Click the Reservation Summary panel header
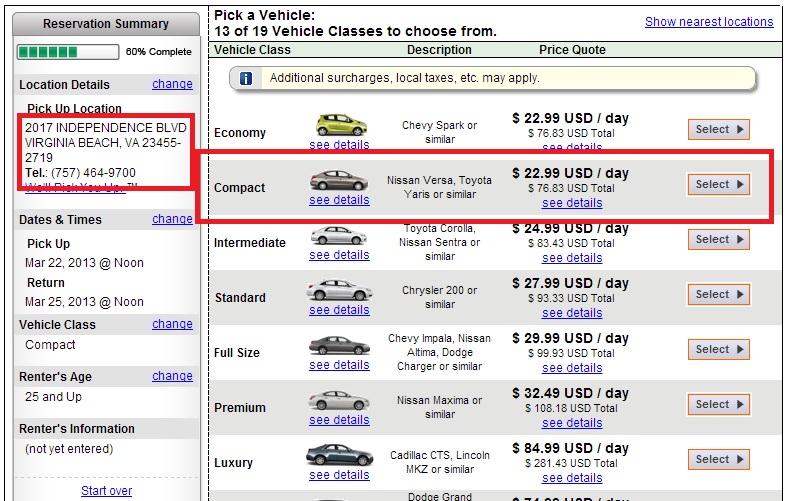The height and width of the screenshot is (501, 789). click(x=106, y=24)
